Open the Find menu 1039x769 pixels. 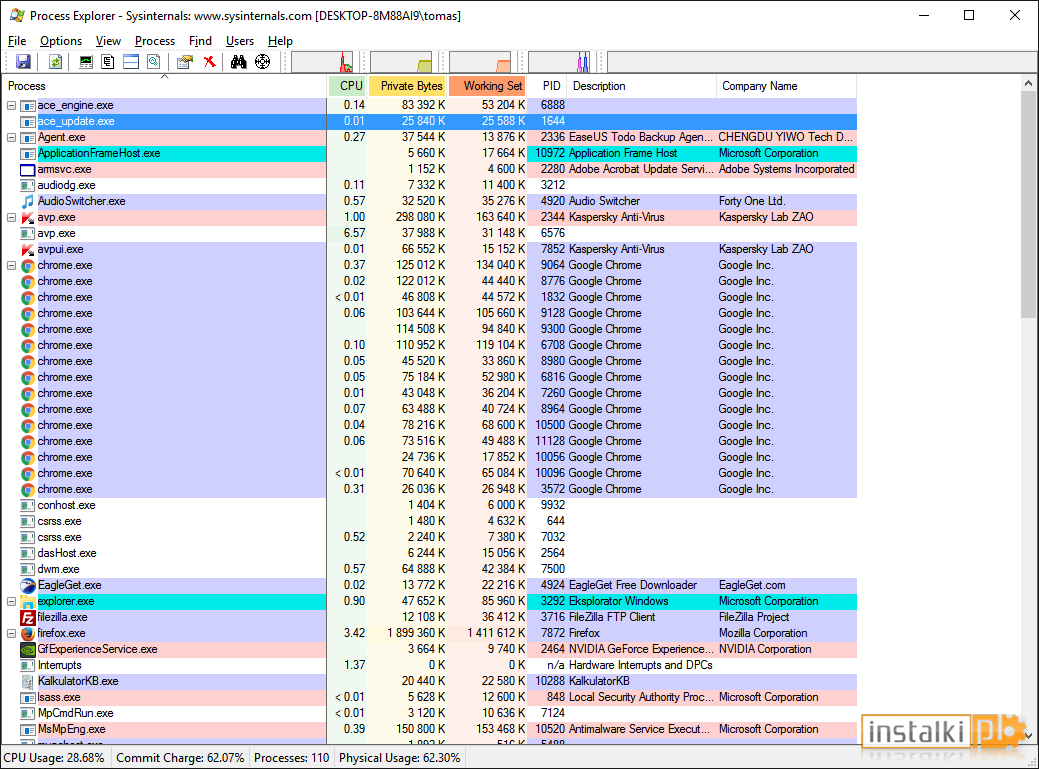coord(200,41)
